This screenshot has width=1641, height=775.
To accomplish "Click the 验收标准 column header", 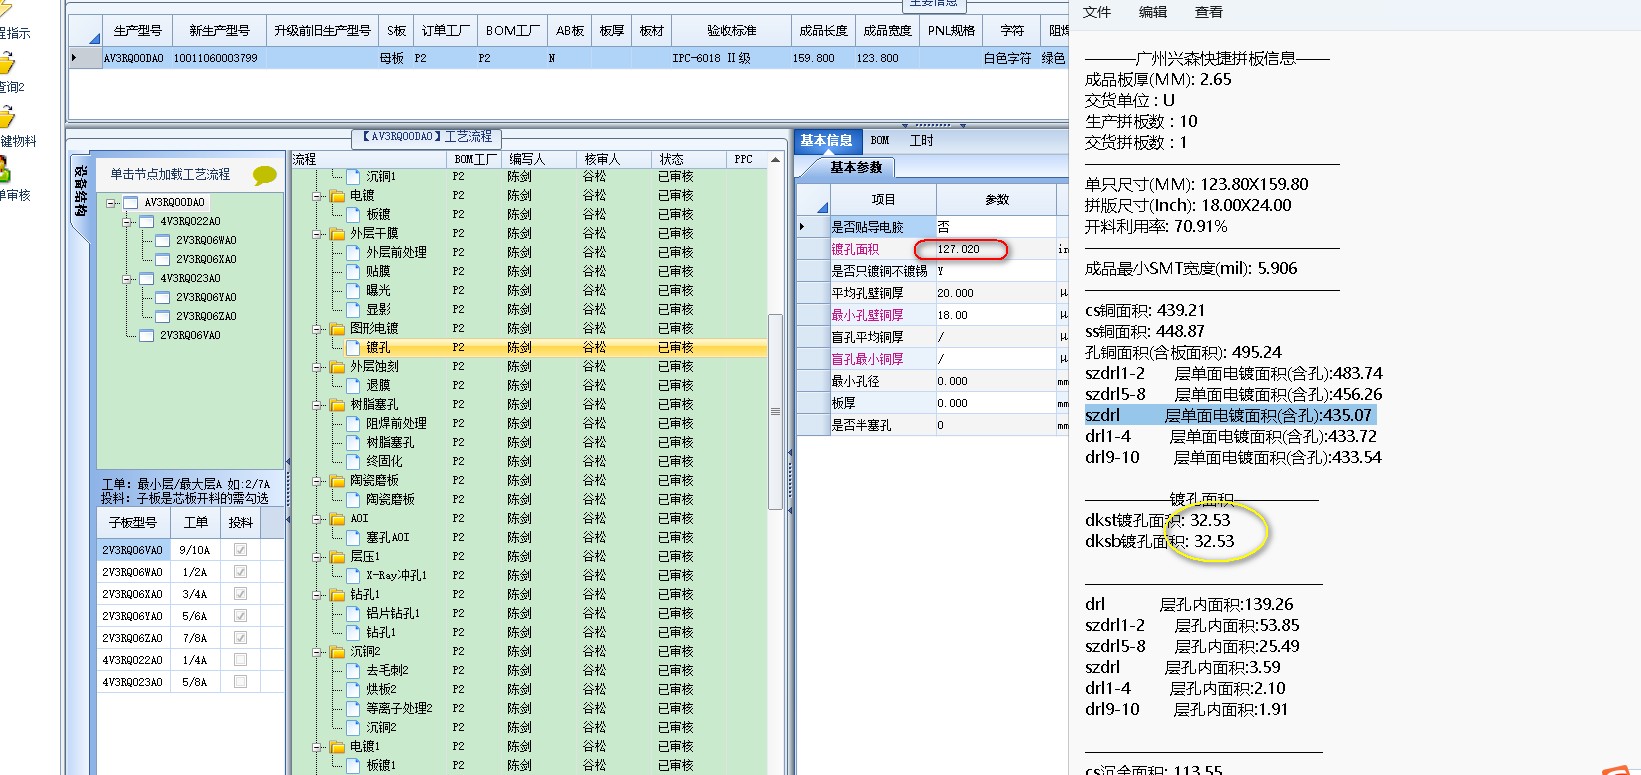I will tap(731, 31).
